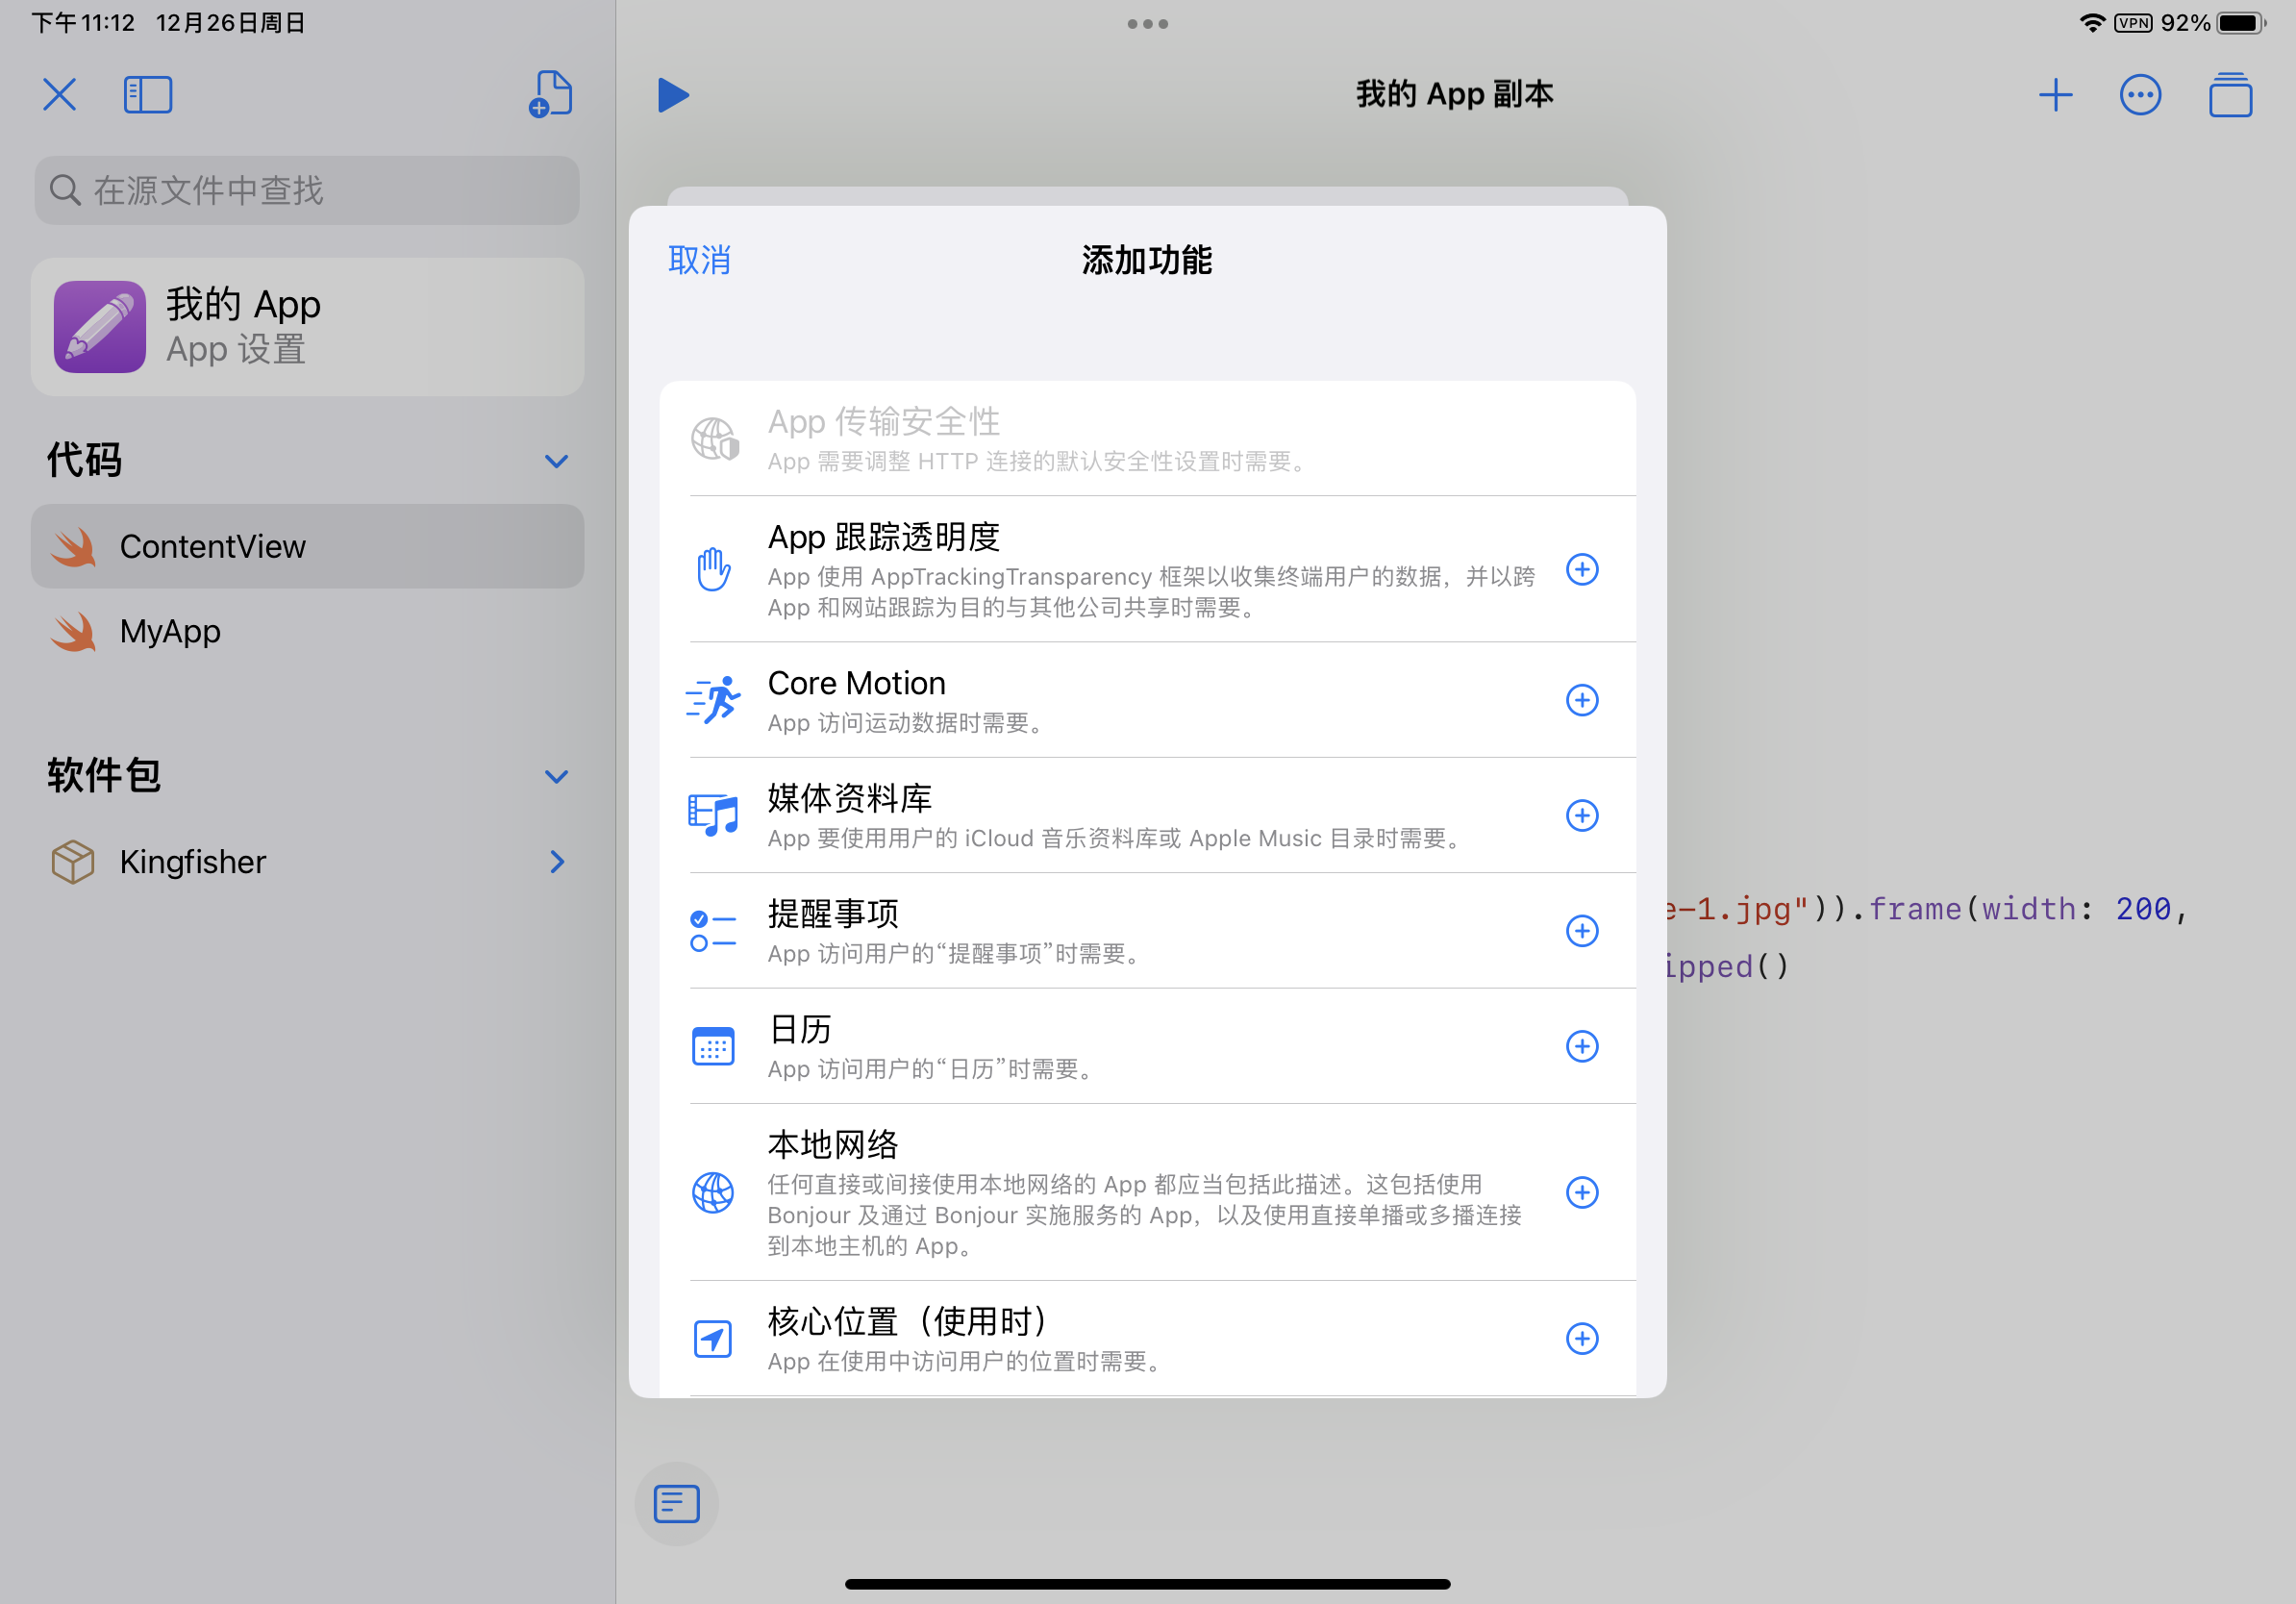Add the App 跟踪透明度 capability

pos(1581,570)
